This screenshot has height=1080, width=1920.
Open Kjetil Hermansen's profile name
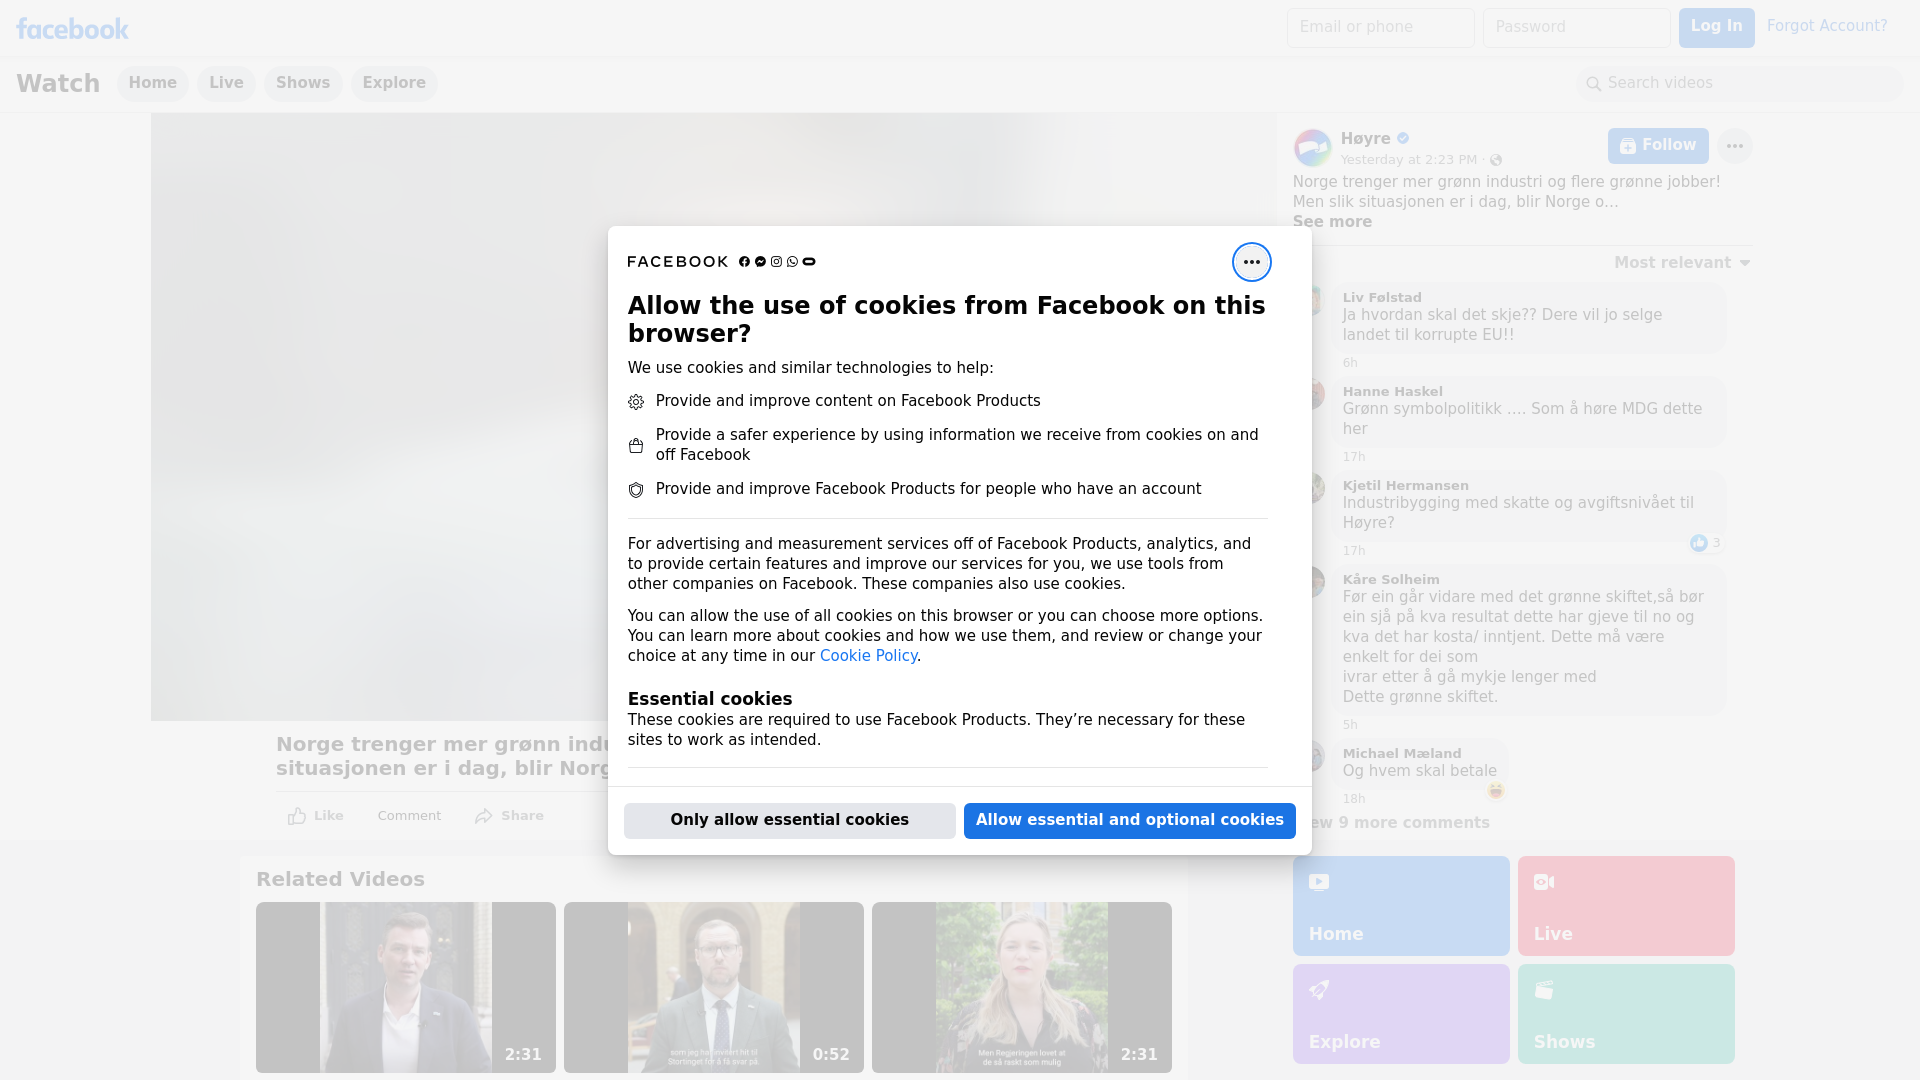[x=1405, y=486]
